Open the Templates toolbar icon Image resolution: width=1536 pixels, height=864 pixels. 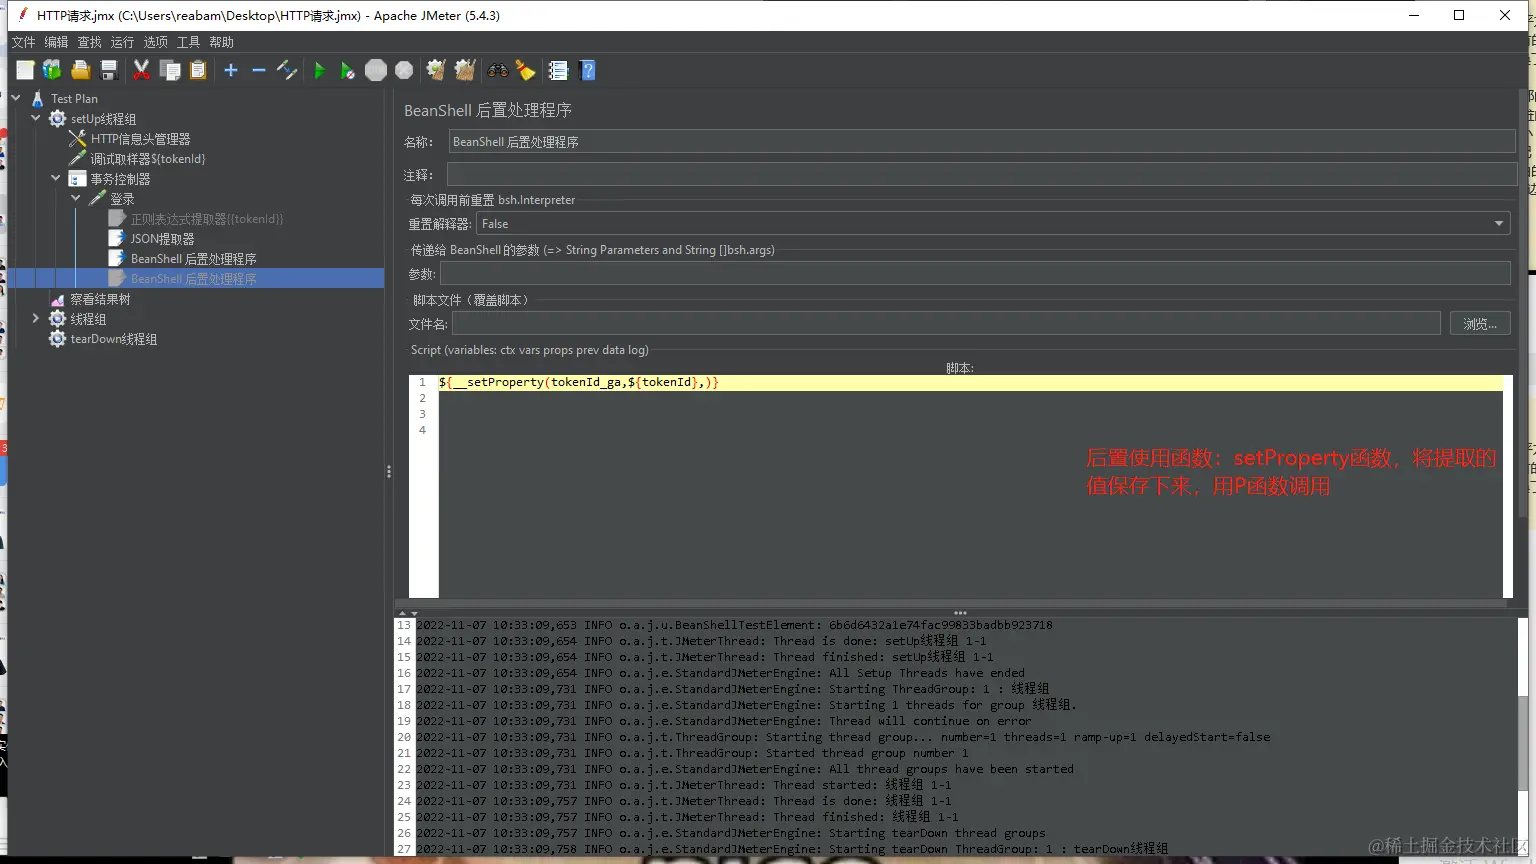tap(52, 70)
